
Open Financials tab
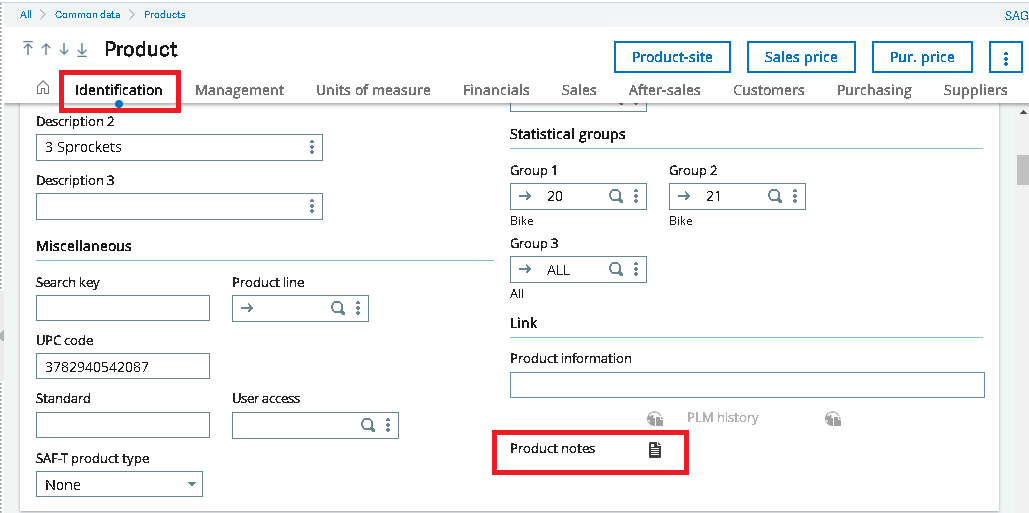pos(496,90)
